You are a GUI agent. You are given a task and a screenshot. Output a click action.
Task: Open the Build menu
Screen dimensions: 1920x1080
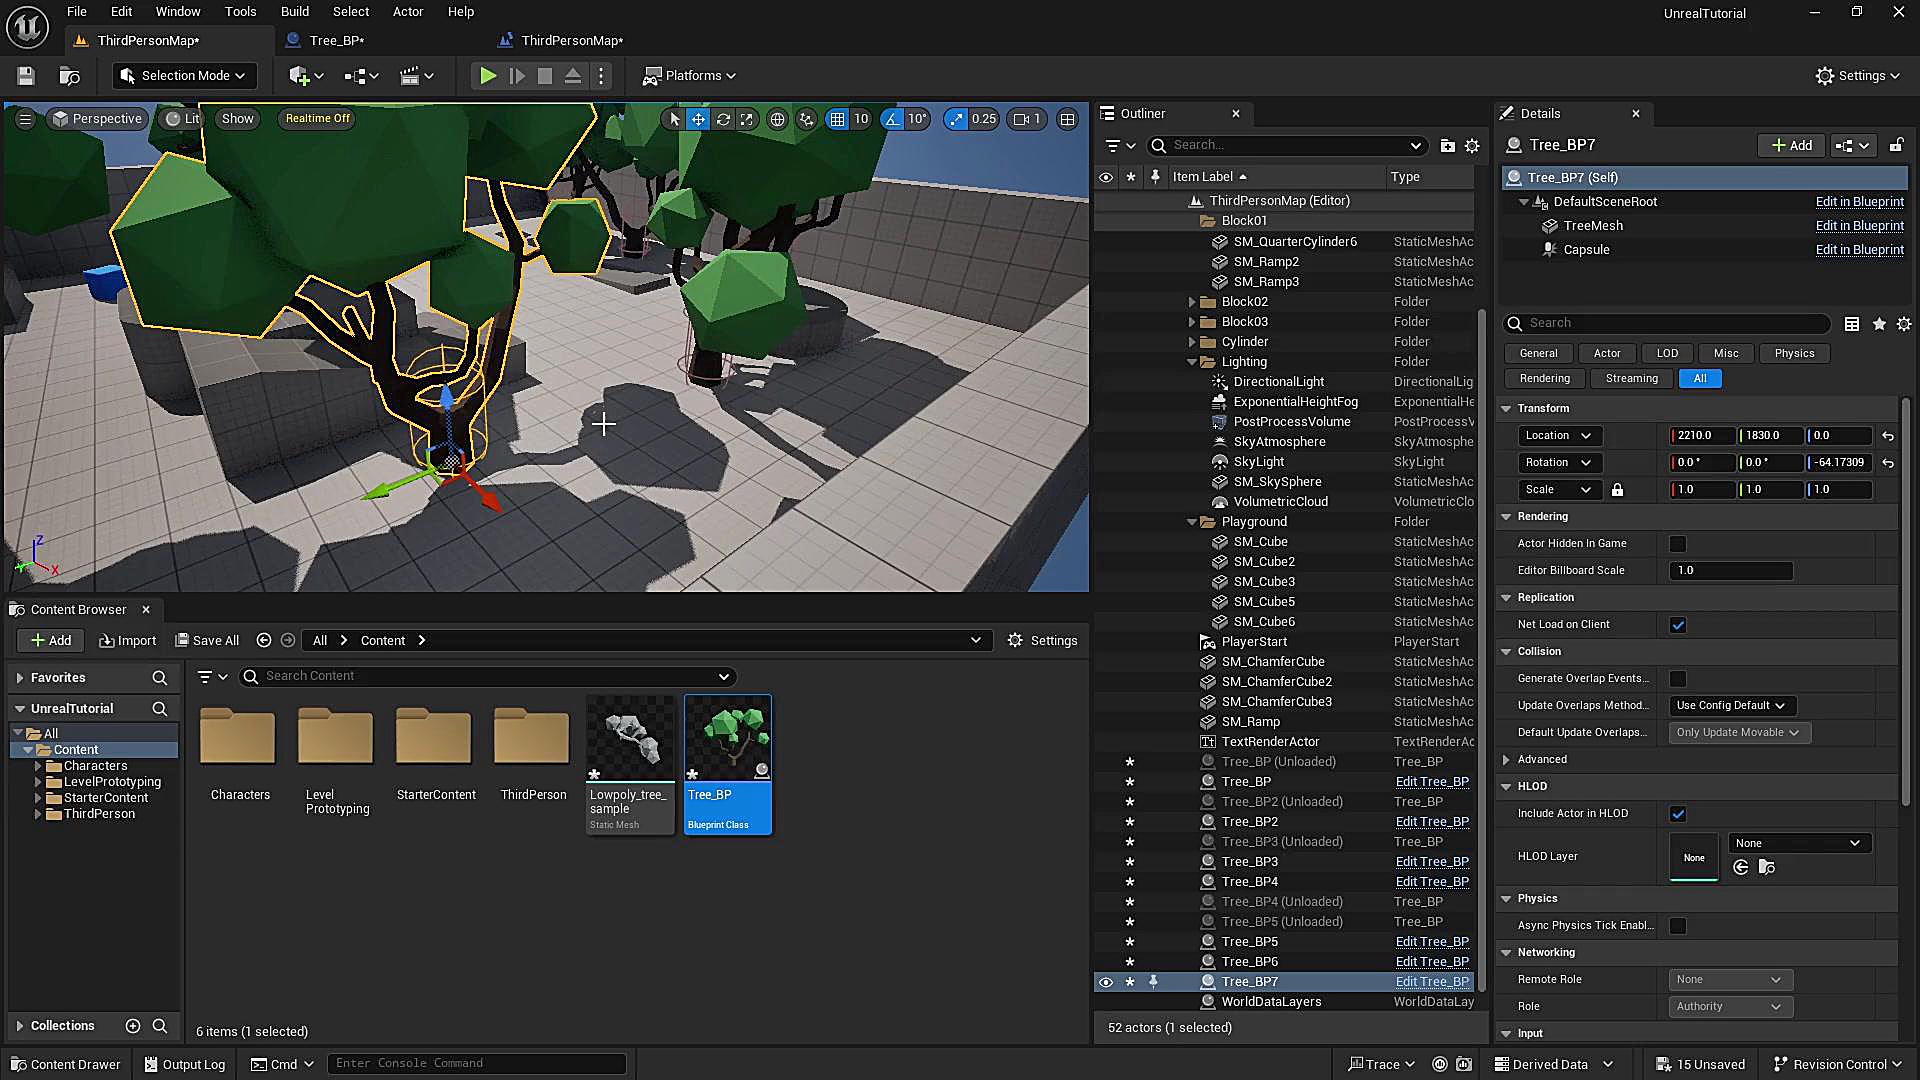click(294, 12)
